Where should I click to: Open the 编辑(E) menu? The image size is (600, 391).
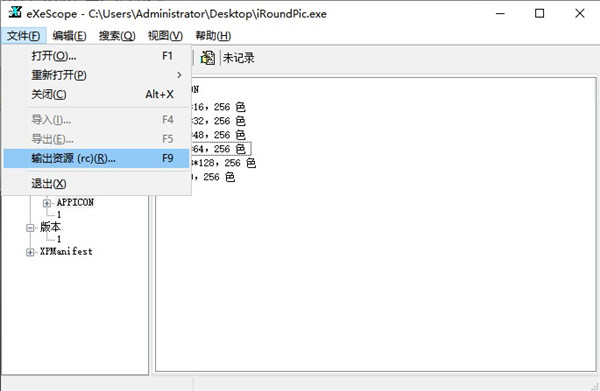tap(69, 36)
